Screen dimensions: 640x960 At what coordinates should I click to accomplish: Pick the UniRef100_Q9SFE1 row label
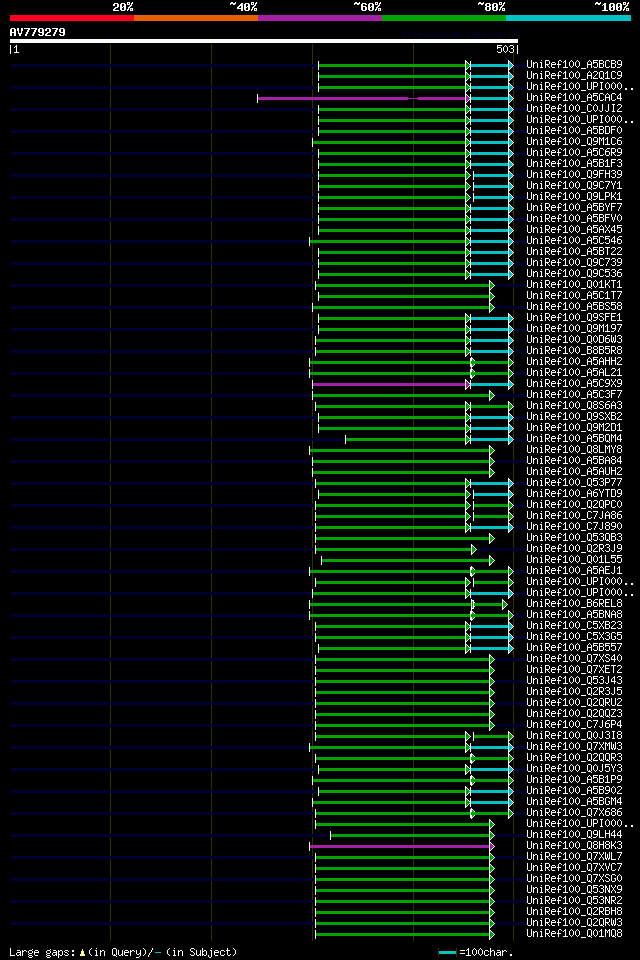[x=574, y=318]
